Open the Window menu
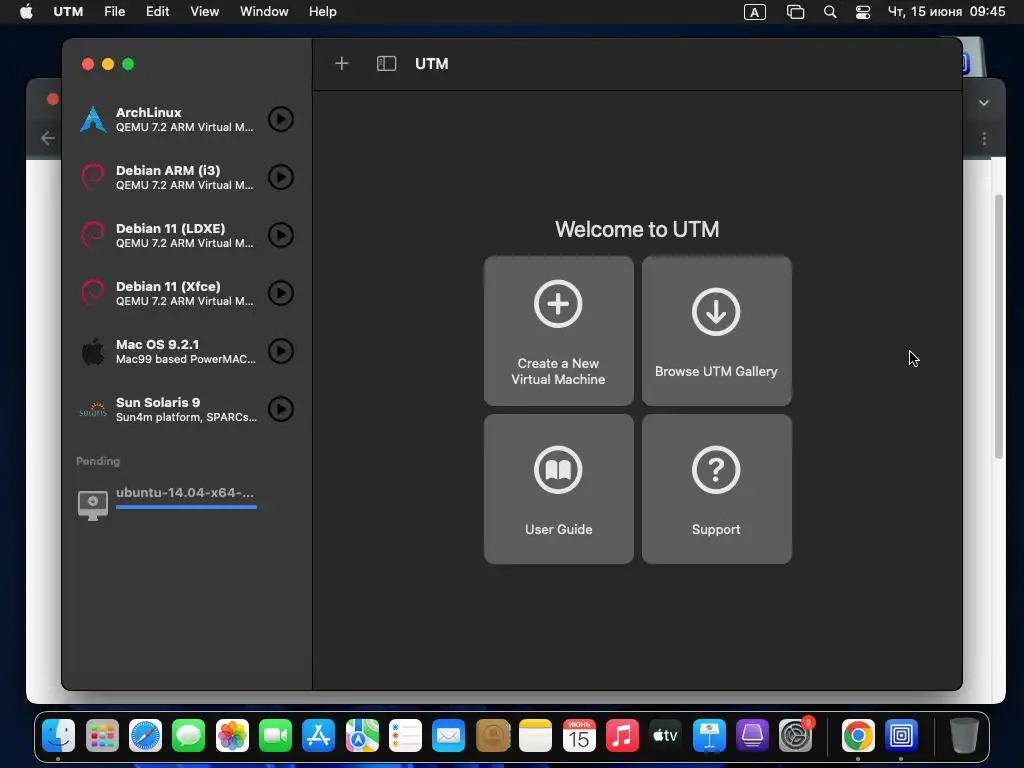Viewport: 1024px width, 768px height. coord(264,12)
